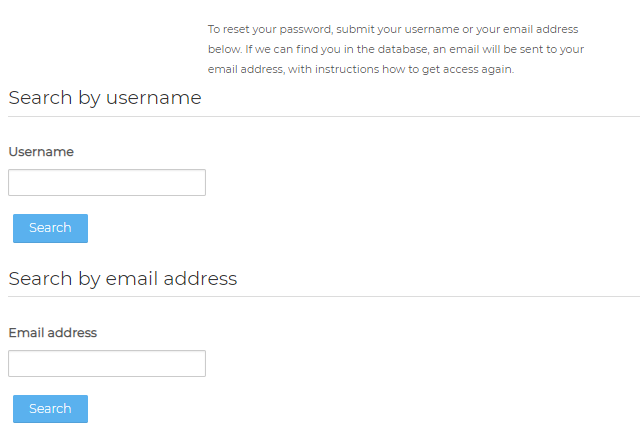Click the "Email address" field label
The image size is (640, 440).
click(53, 333)
